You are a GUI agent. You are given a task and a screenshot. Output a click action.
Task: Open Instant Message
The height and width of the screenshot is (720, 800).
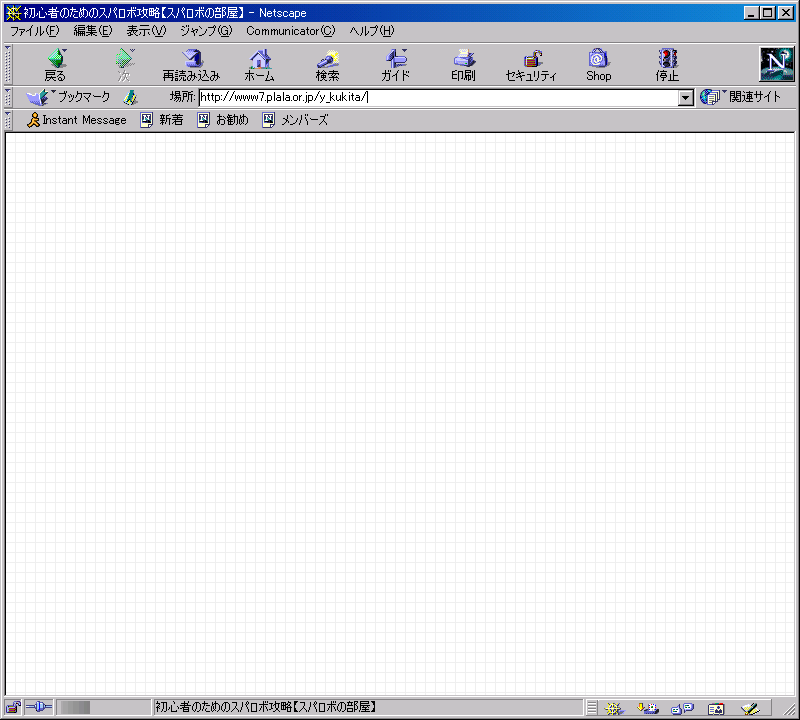click(x=77, y=120)
